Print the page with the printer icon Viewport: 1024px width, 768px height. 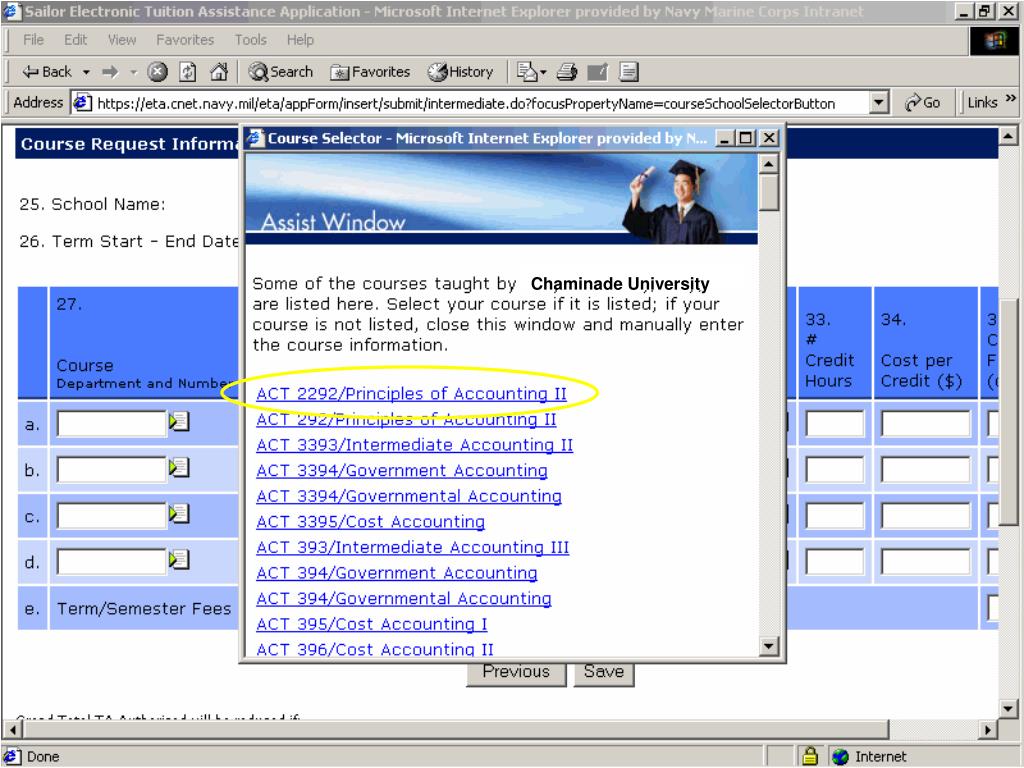[x=567, y=72]
